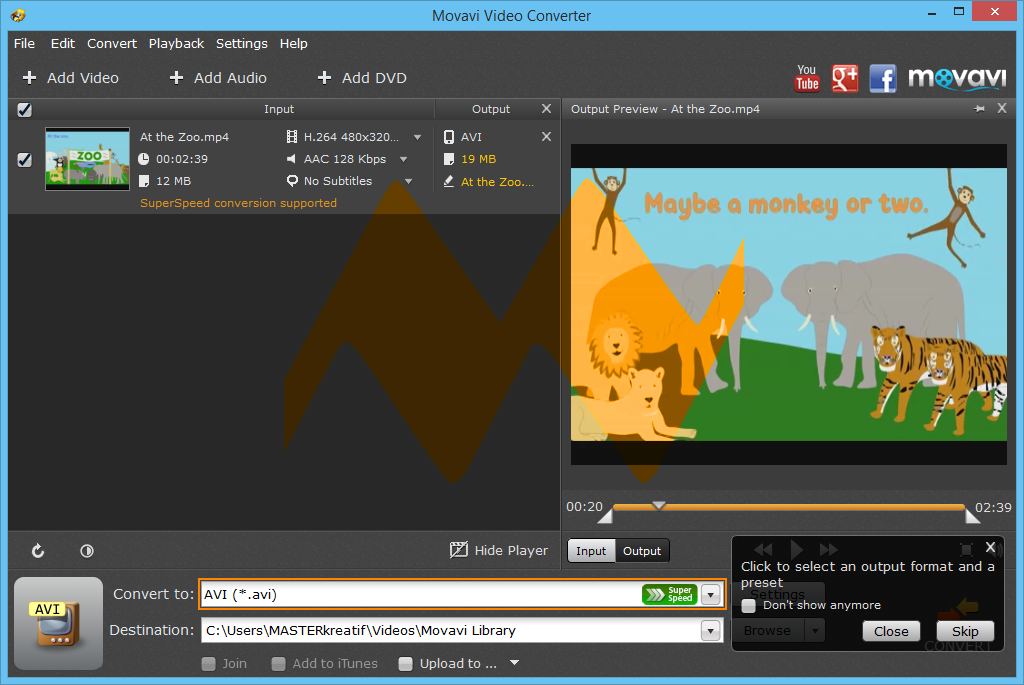Open the YouTube icon link
The height and width of the screenshot is (685, 1024).
807,78
